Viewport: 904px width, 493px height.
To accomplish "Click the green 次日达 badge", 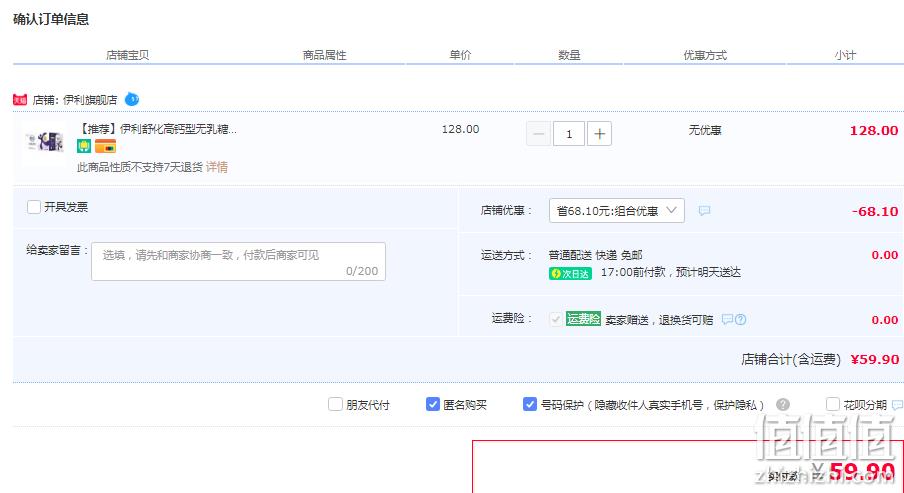I will (x=570, y=273).
